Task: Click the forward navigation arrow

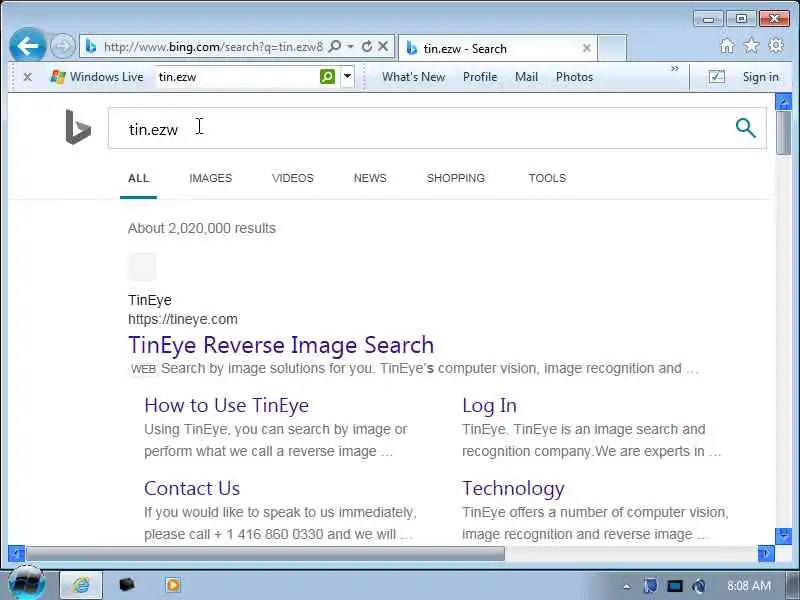Action: (63, 46)
